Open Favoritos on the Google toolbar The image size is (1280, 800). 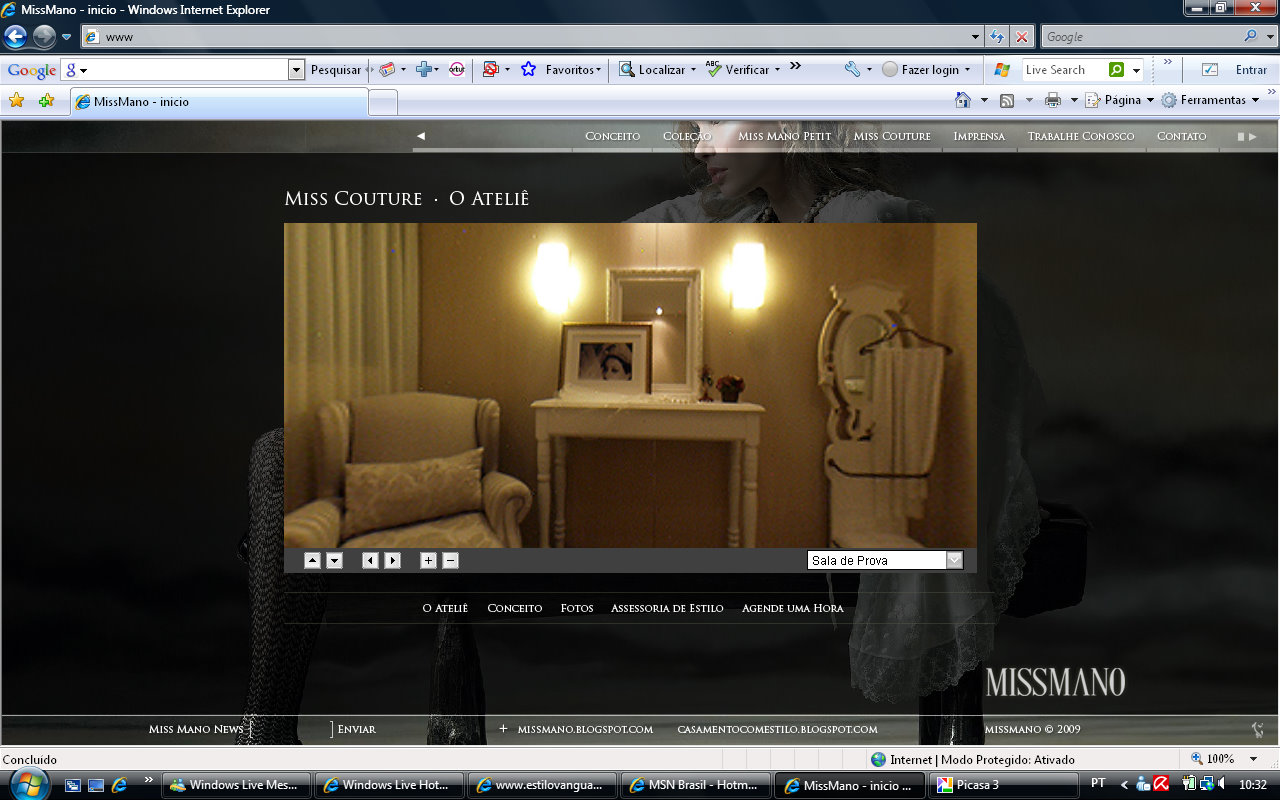[573, 70]
